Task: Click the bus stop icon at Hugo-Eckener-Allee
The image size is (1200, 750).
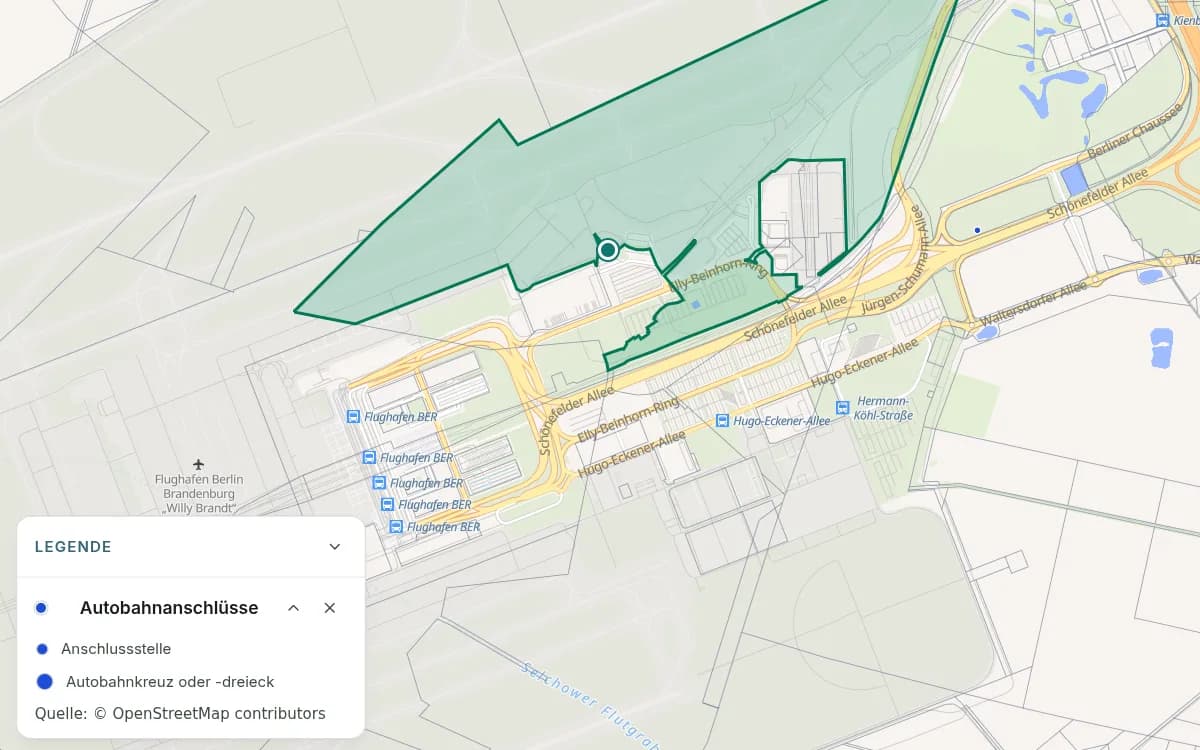Action: pyautogui.click(x=722, y=421)
